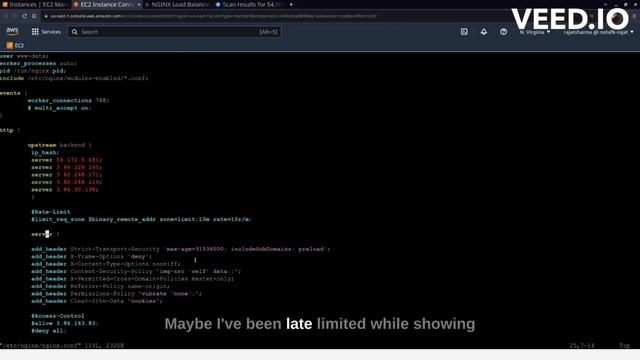
Task: Switch to the NGINX Load Balancer tab
Action: coord(178,4)
